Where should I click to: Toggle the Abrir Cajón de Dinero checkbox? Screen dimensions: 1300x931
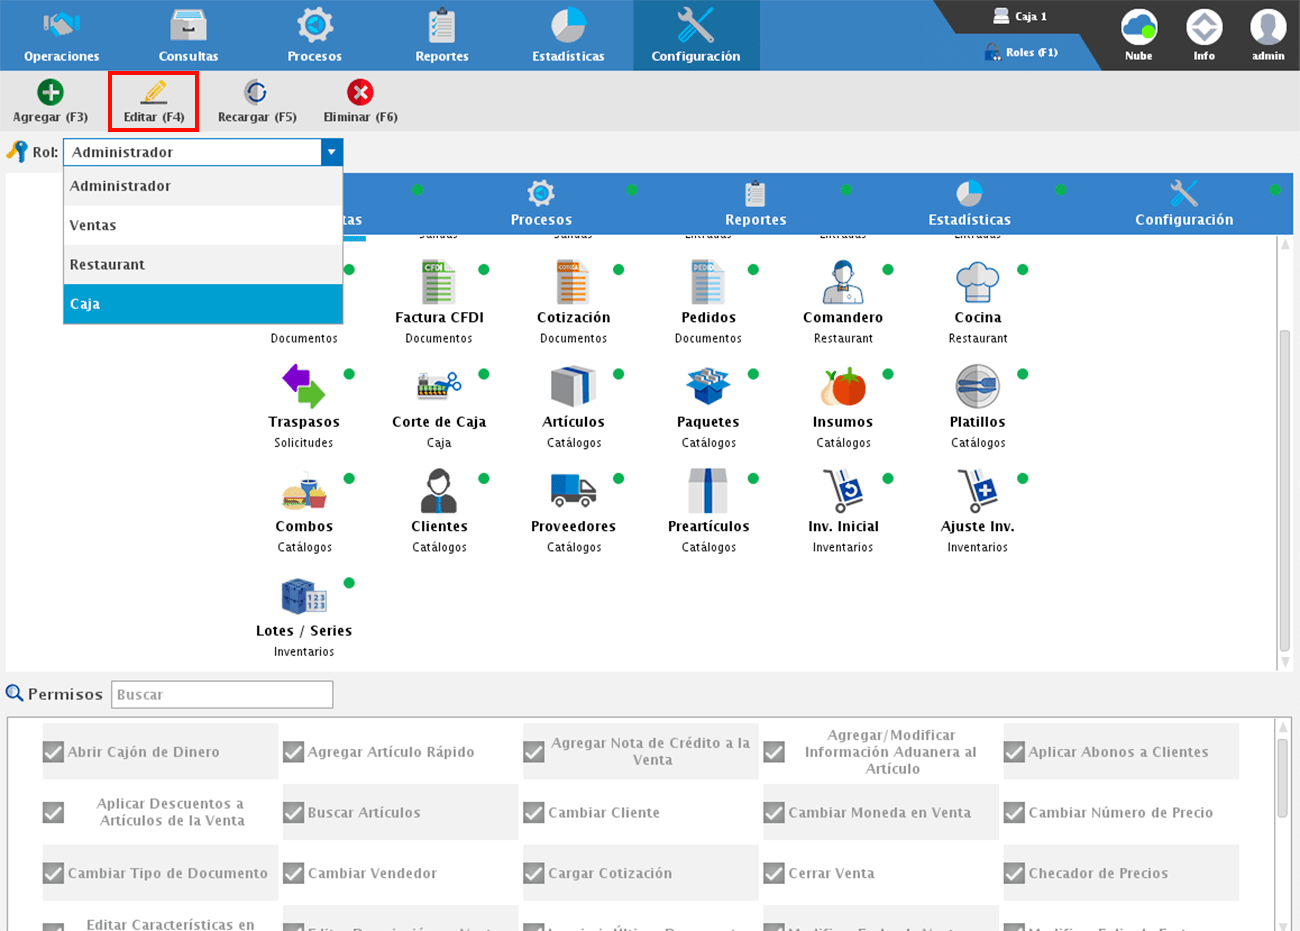tap(54, 752)
